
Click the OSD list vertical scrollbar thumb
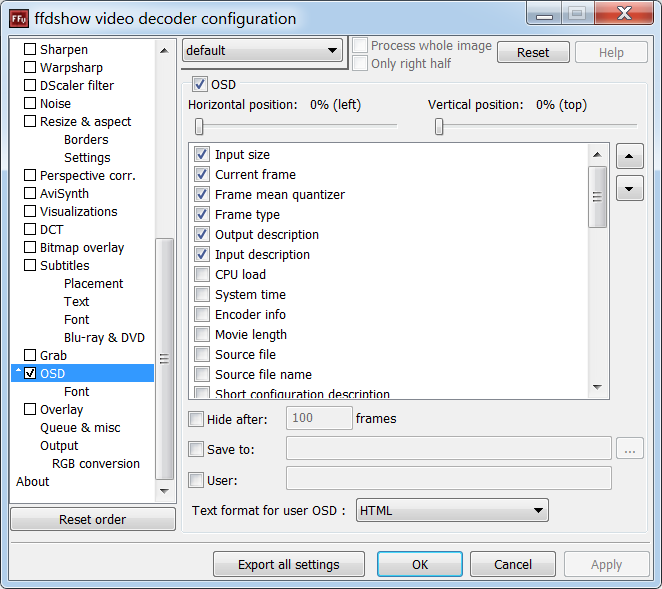[597, 197]
